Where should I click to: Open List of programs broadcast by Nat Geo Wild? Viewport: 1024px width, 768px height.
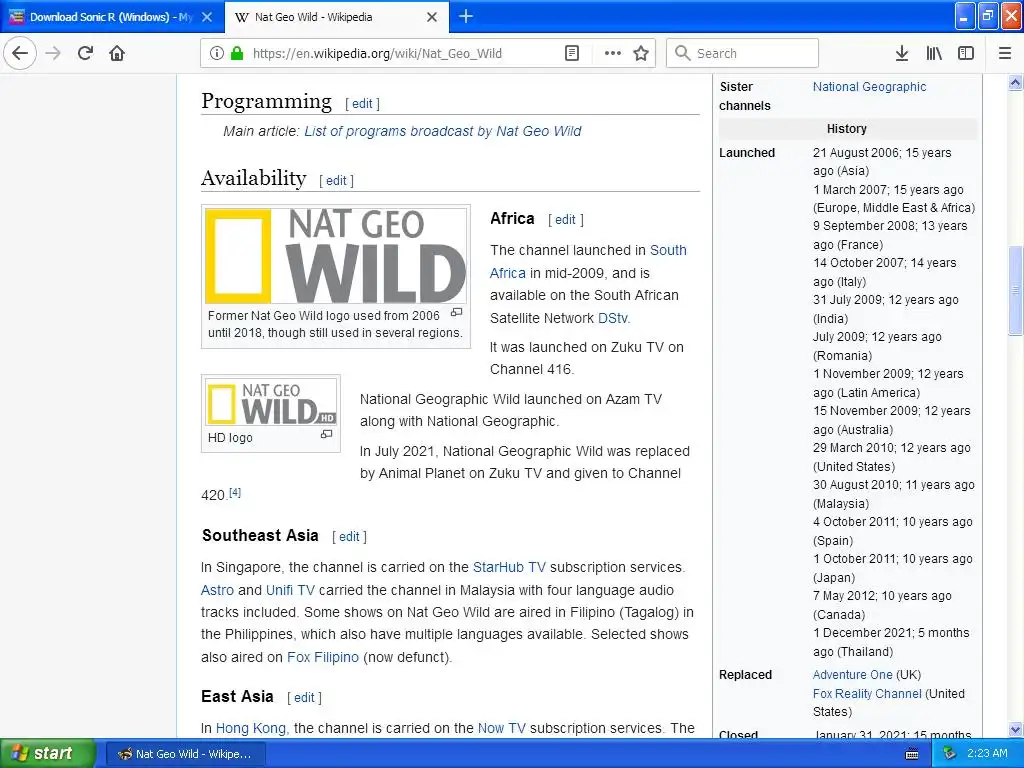click(x=442, y=131)
